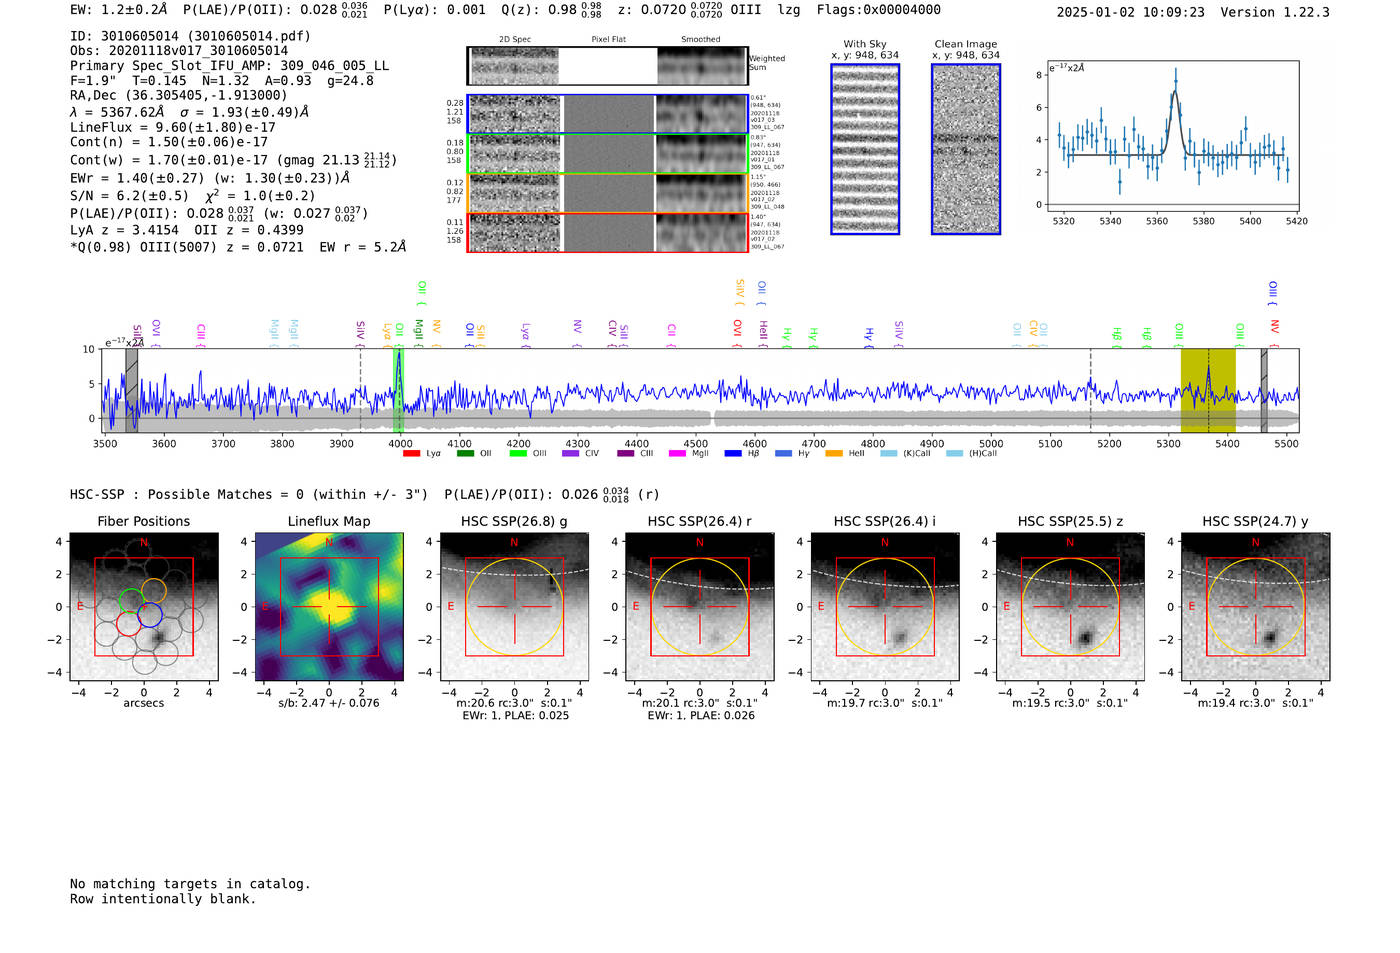Select Primary Spec_Slot_IFU_AMP: 309_046_005_LL text

(229, 66)
